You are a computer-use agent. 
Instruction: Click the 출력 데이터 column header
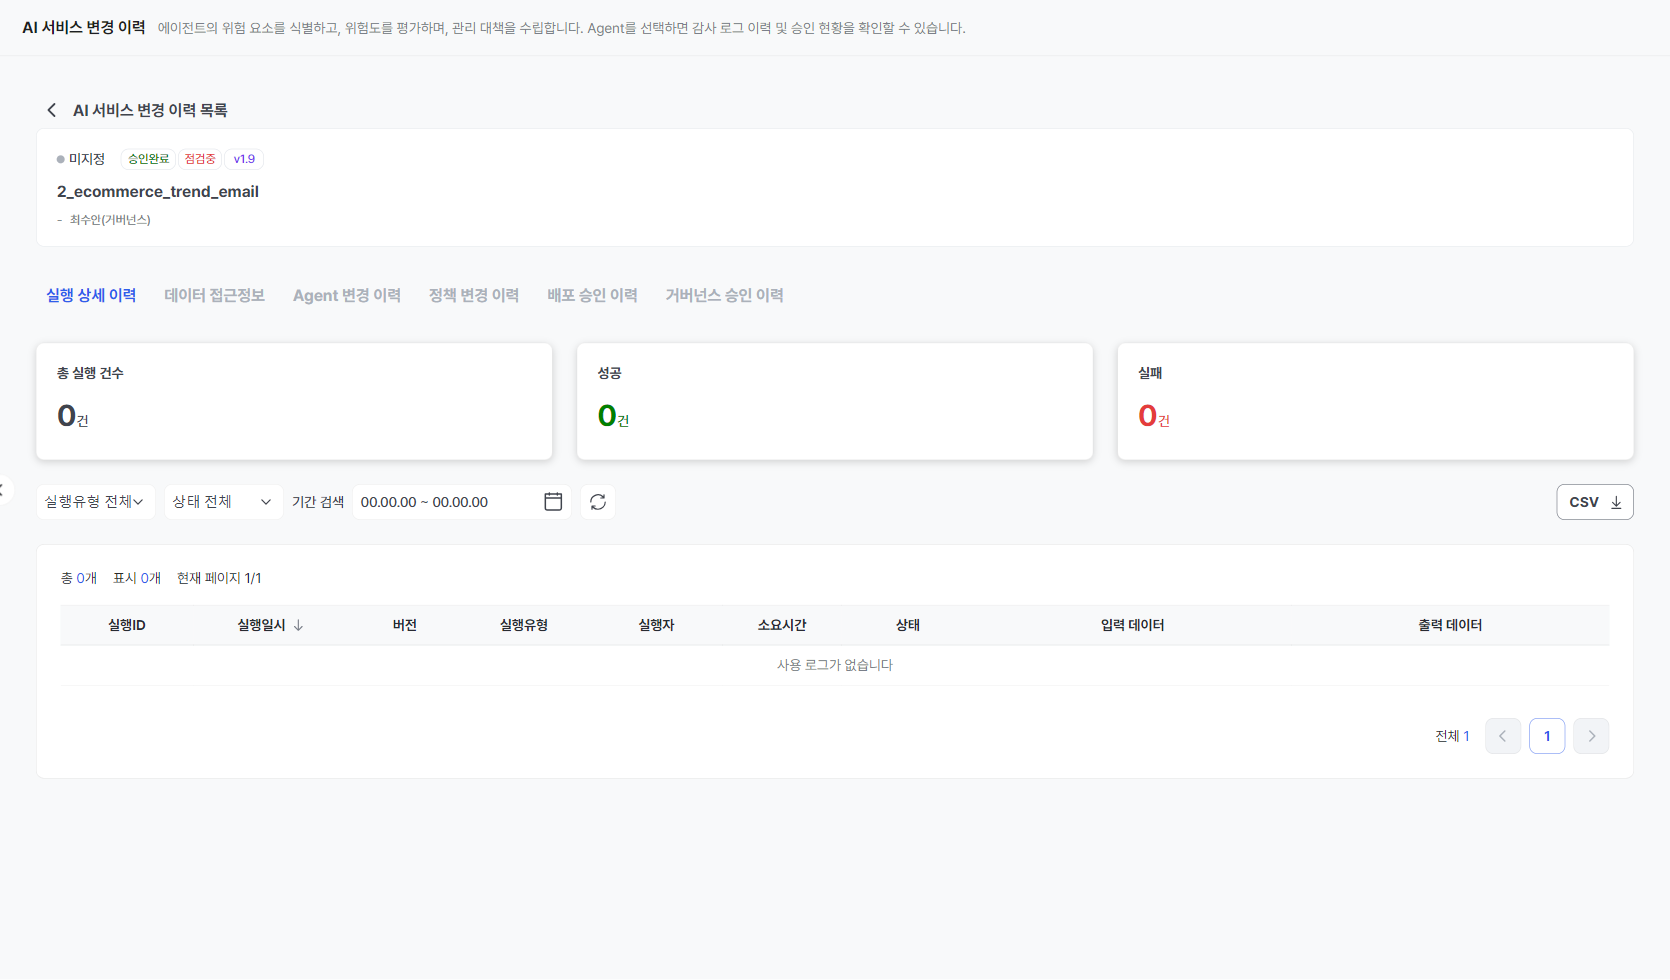pos(1450,625)
